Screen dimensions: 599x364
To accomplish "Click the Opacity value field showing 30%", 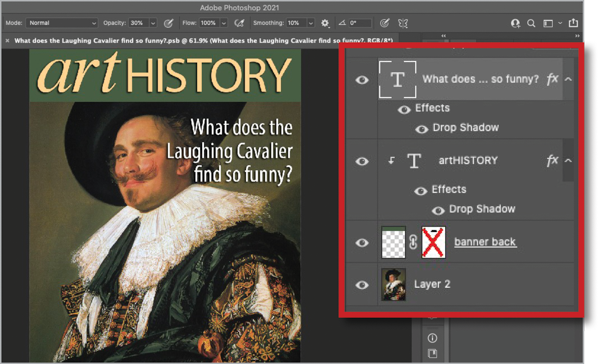I will click(138, 23).
